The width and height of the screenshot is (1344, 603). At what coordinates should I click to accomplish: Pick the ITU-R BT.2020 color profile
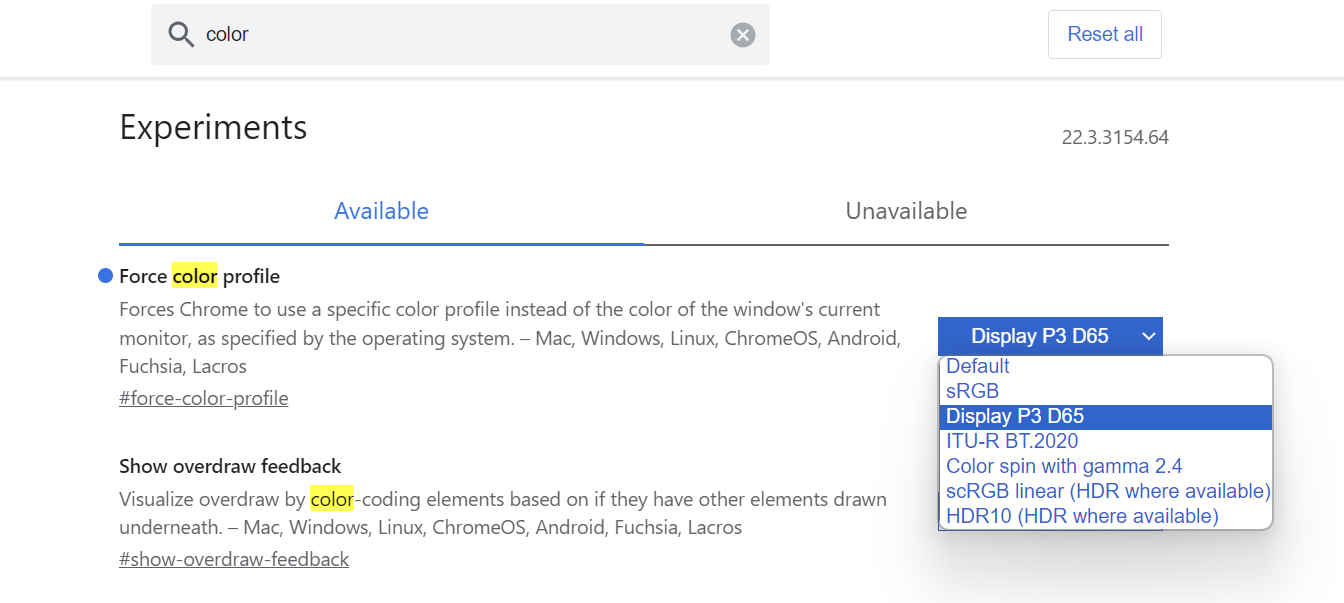click(1012, 441)
